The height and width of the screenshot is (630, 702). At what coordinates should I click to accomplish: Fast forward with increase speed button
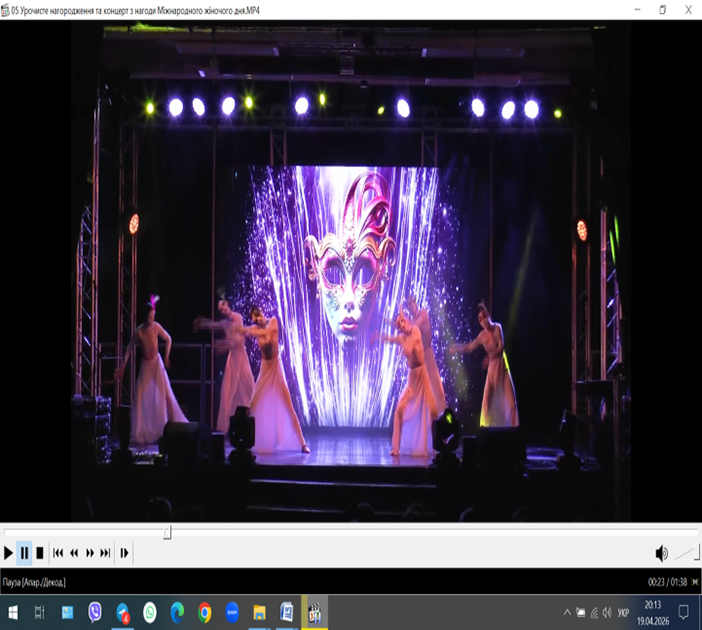pyautogui.click(x=90, y=553)
